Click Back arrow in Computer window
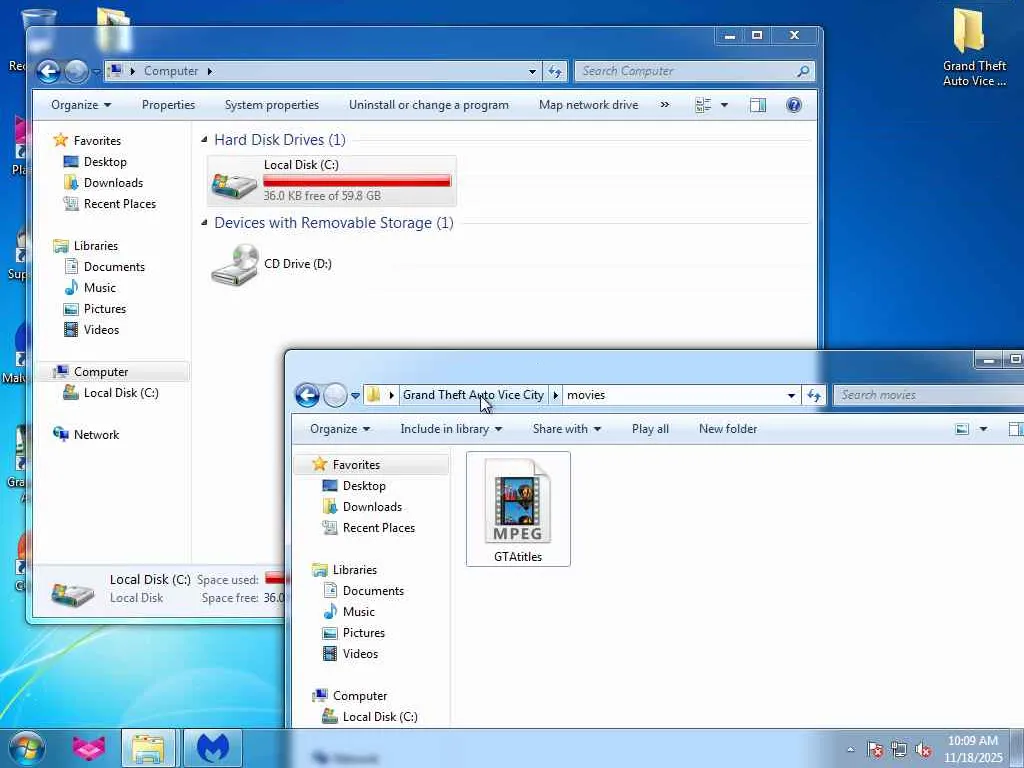The height and width of the screenshot is (768, 1024). [x=48, y=71]
